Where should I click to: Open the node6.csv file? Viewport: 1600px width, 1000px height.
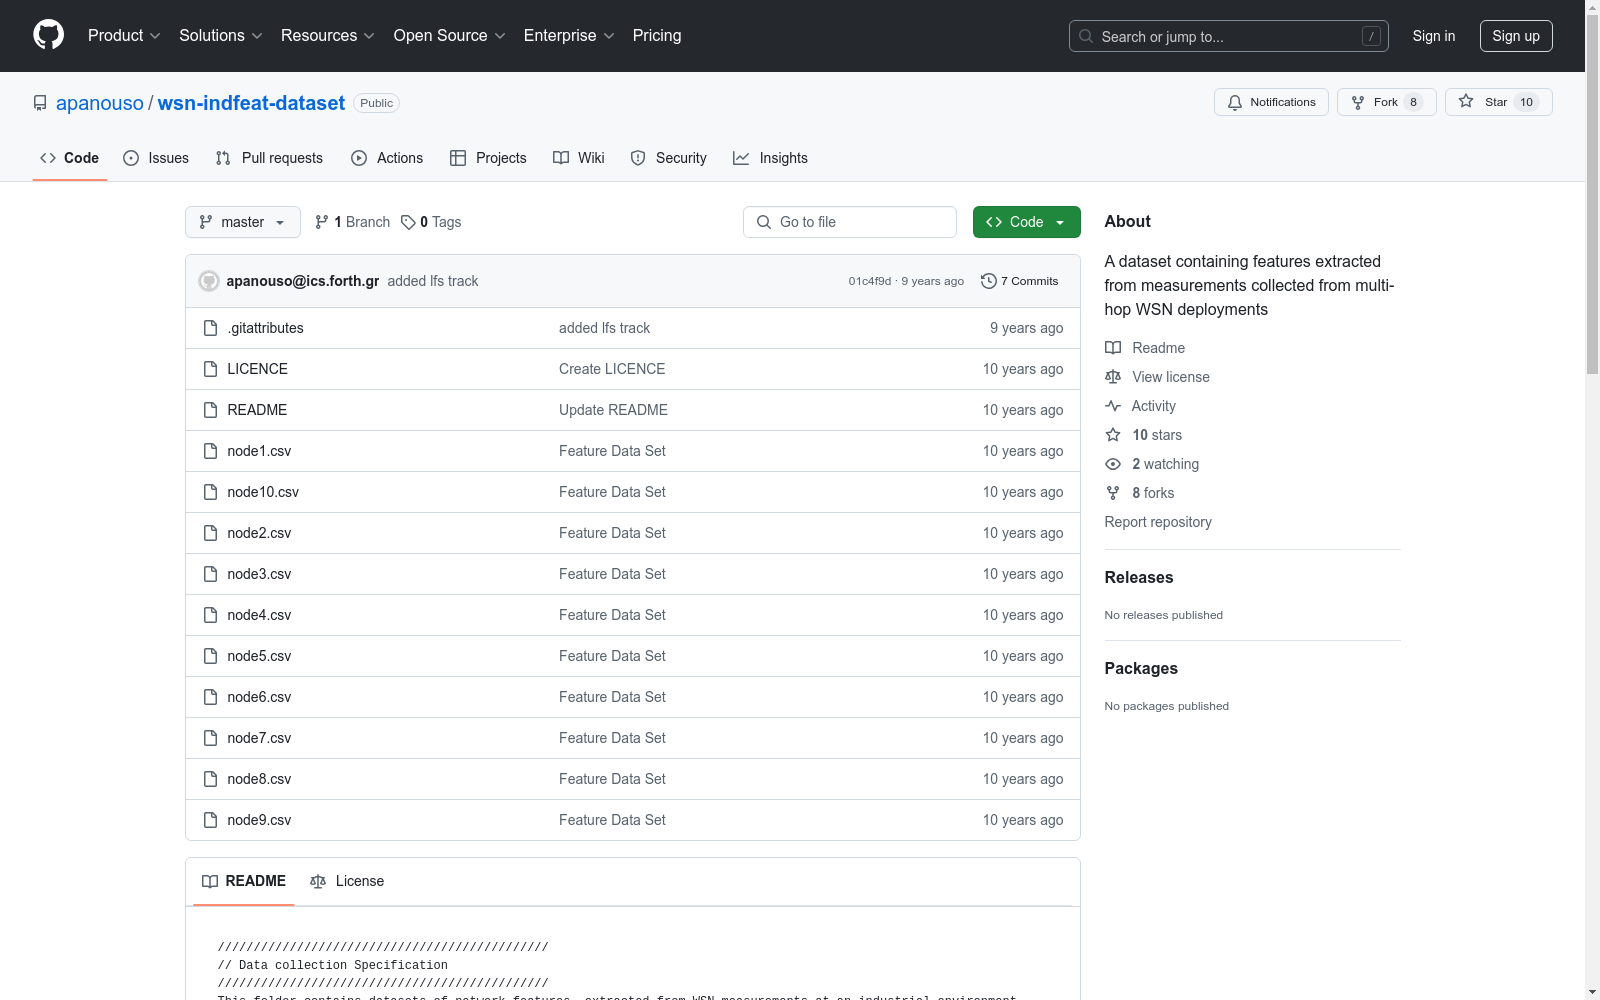click(x=259, y=697)
